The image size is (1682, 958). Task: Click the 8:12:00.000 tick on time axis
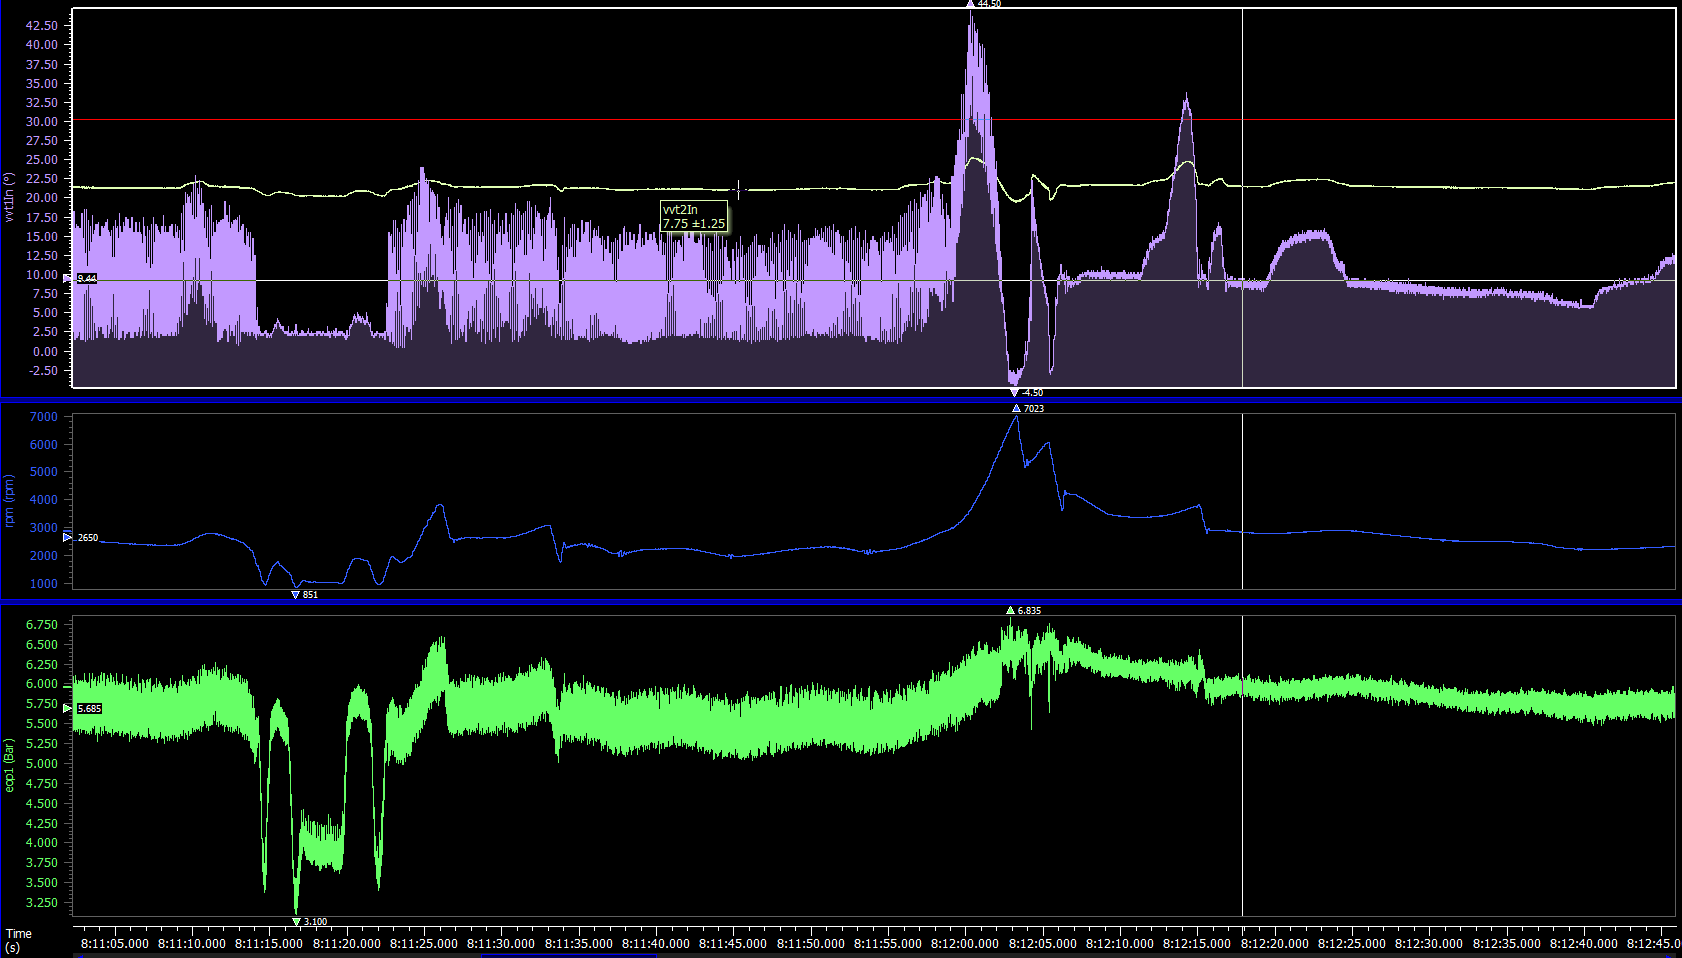click(x=964, y=943)
